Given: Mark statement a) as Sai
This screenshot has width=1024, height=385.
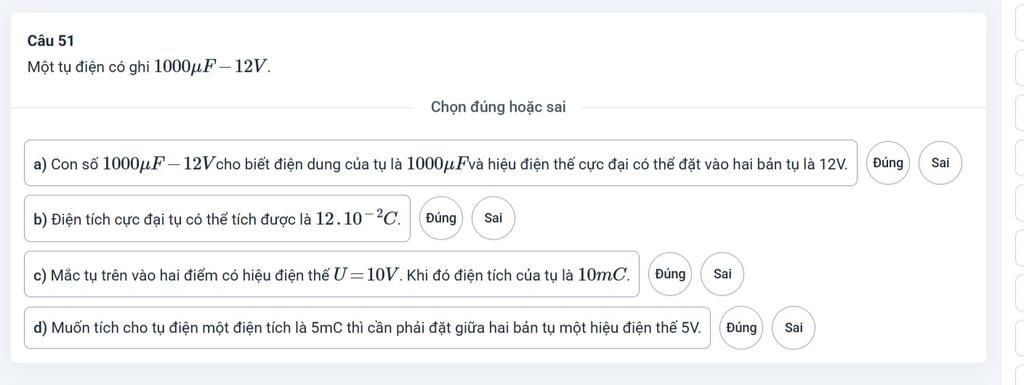Looking at the screenshot, I should pyautogui.click(x=940, y=163).
